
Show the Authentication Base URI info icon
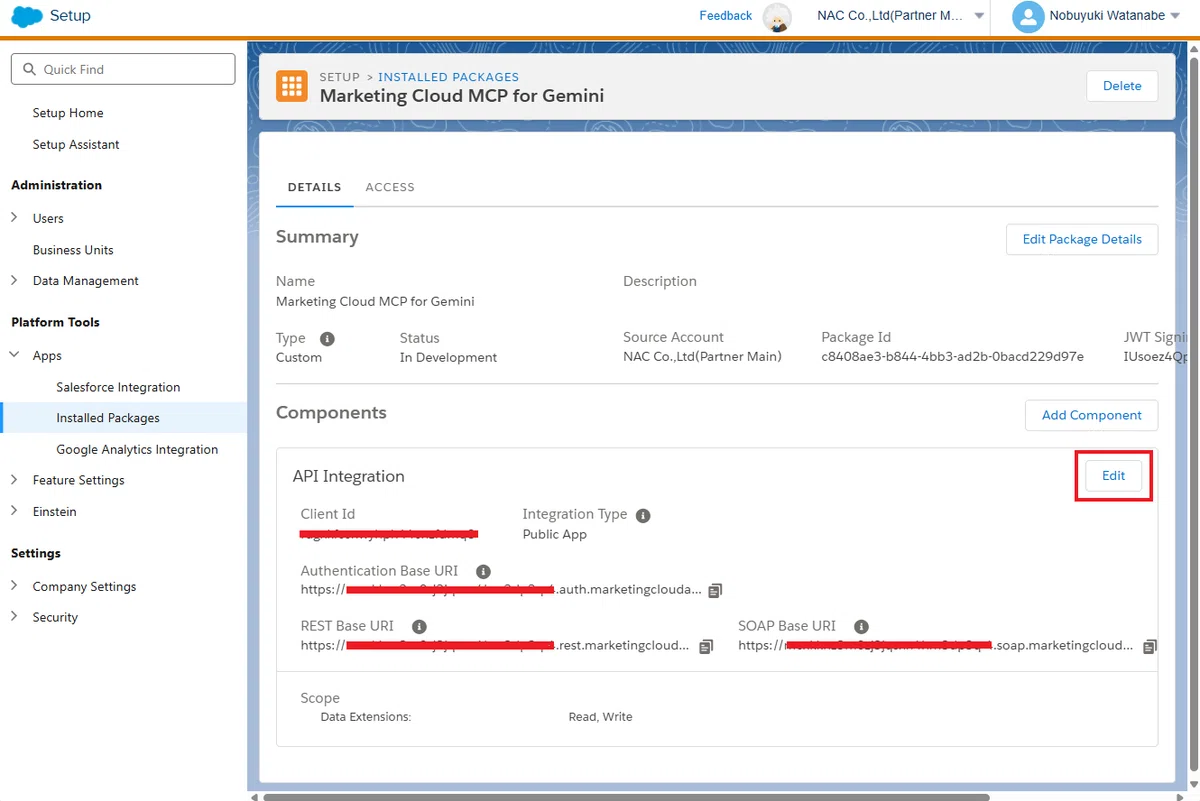pyautogui.click(x=483, y=572)
